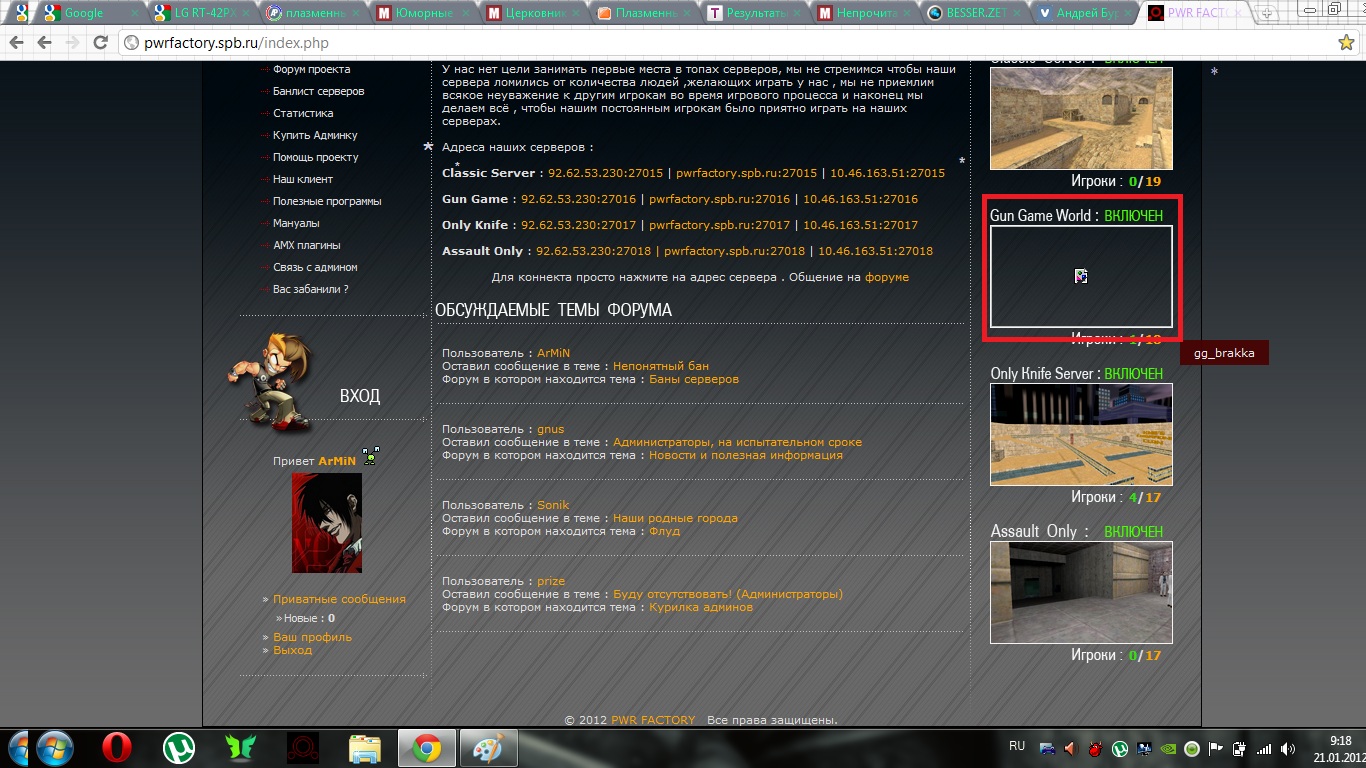
Task: Launch Paint from the taskbar
Action: pyautogui.click(x=489, y=748)
